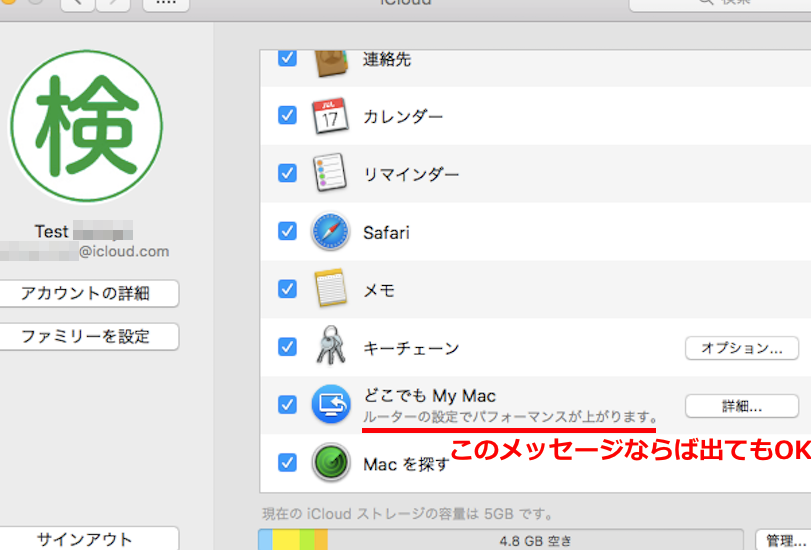Click the Mac を探す label
811x550 pixels.
406,465
